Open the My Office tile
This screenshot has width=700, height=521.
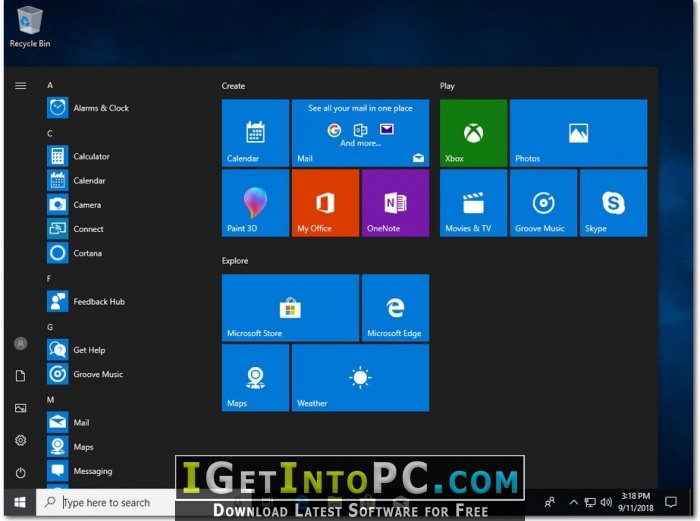pos(325,203)
